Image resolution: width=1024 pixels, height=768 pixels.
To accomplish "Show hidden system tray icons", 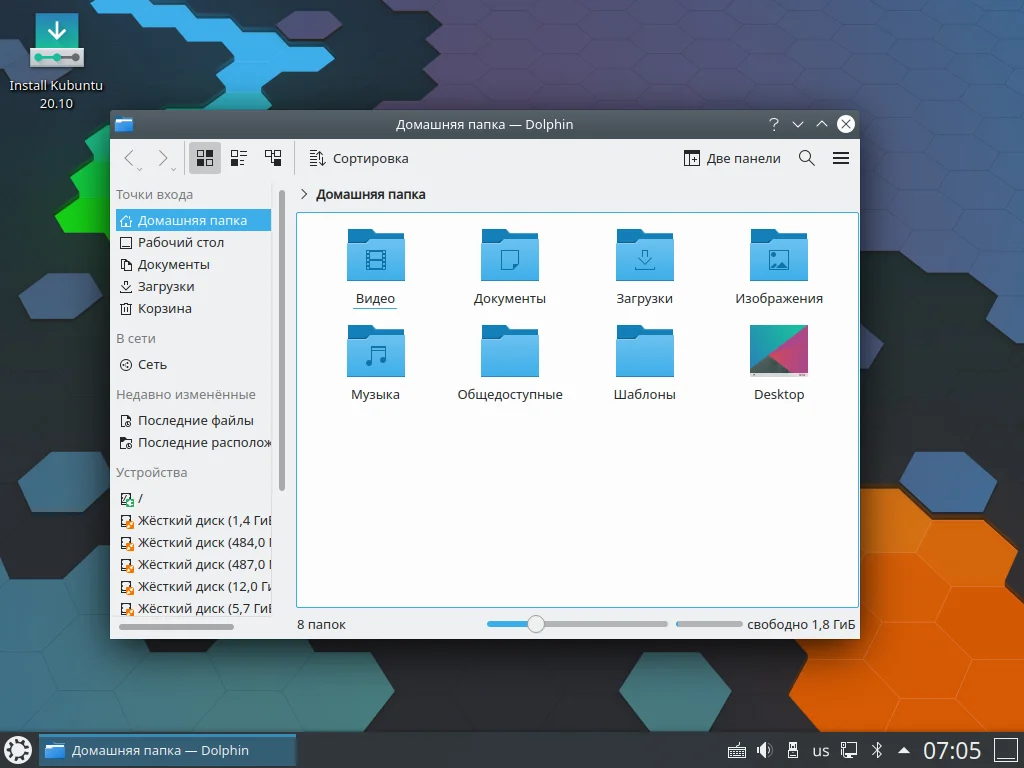I will 904,750.
